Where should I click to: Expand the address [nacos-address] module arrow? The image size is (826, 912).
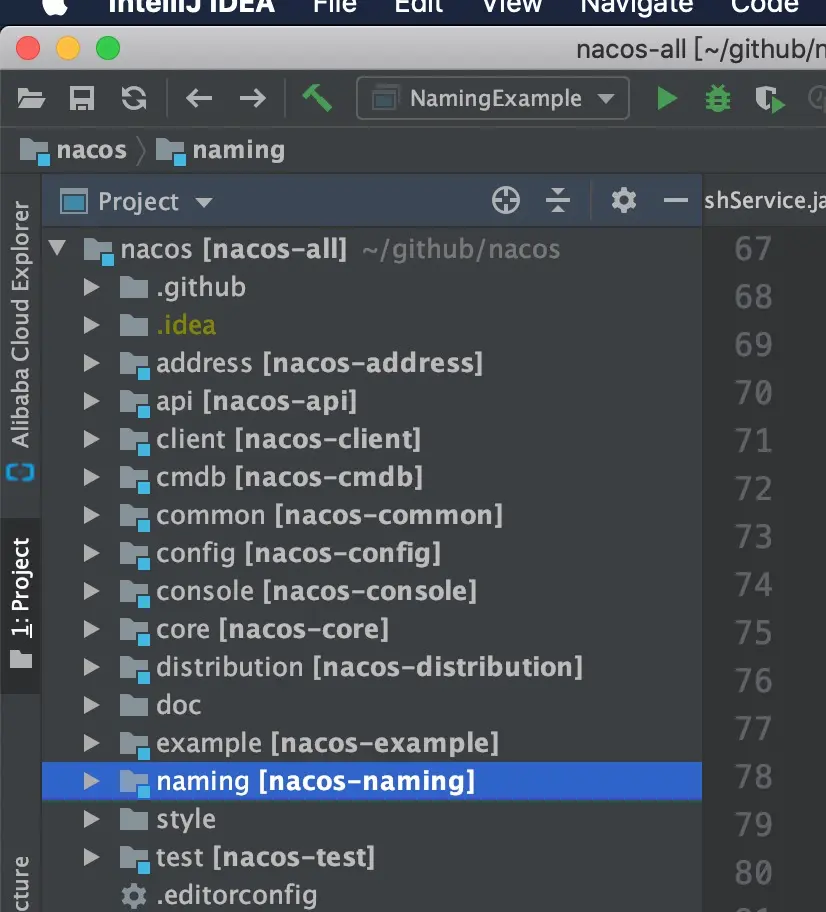coord(91,363)
